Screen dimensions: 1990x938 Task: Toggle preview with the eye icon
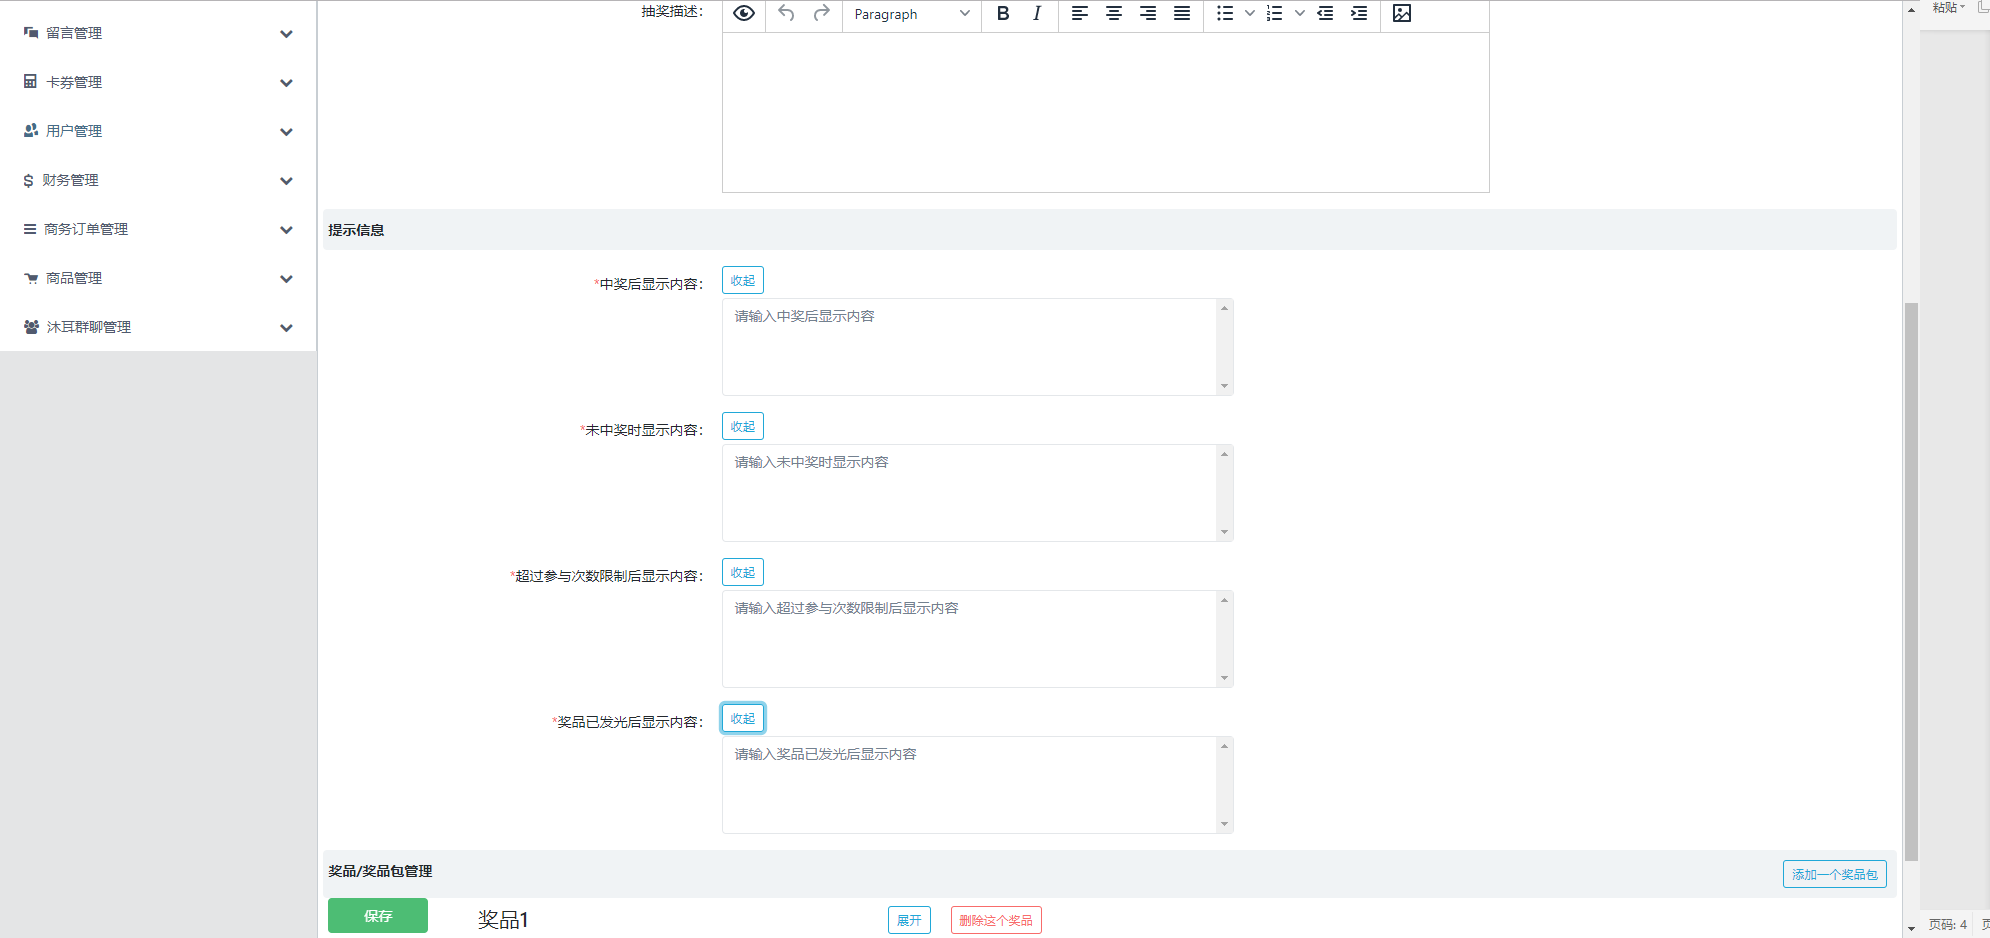[x=744, y=14]
